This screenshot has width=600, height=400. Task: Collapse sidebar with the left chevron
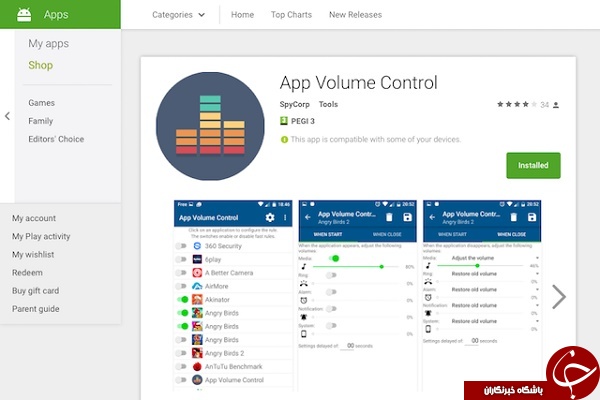(7, 116)
